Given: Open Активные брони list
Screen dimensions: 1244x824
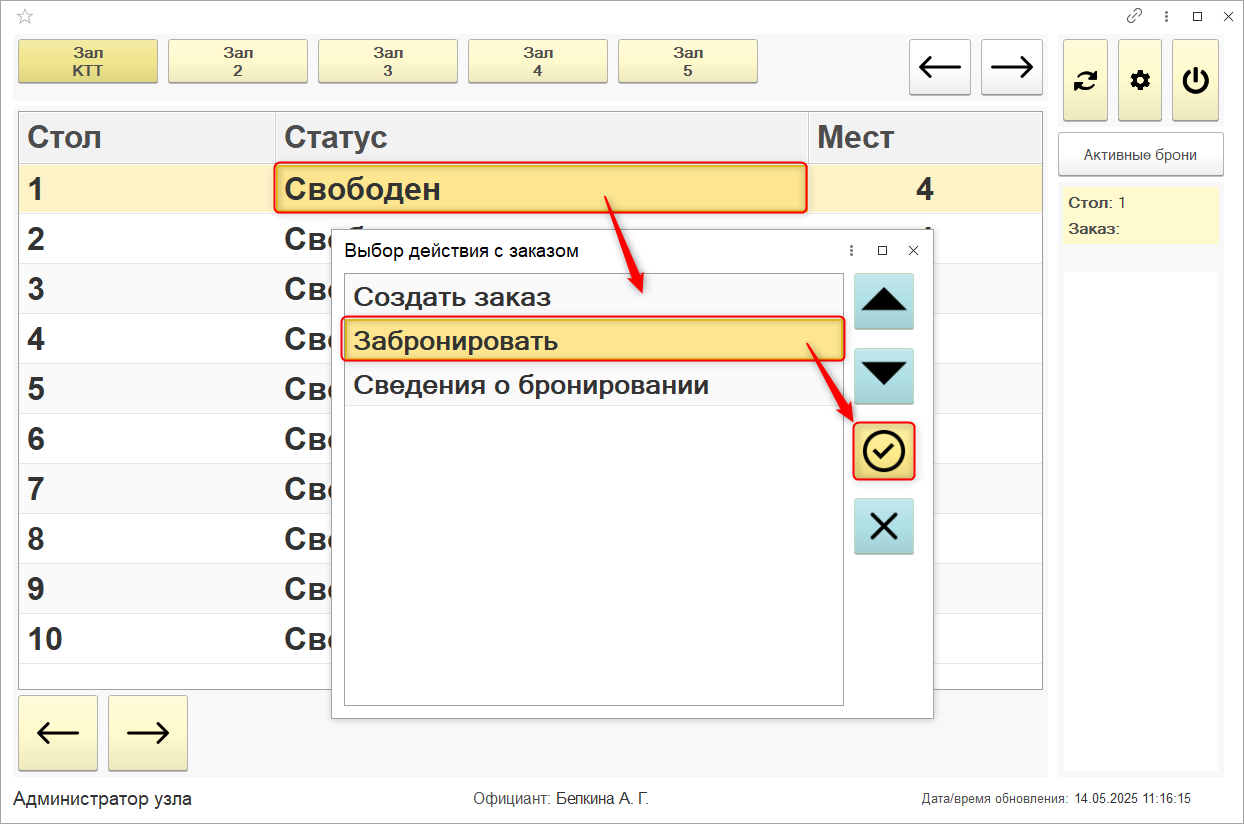Looking at the screenshot, I should [x=1141, y=155].
